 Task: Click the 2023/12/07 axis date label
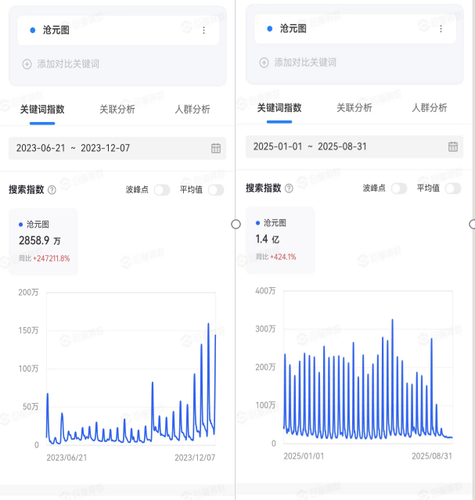(195, 458)
